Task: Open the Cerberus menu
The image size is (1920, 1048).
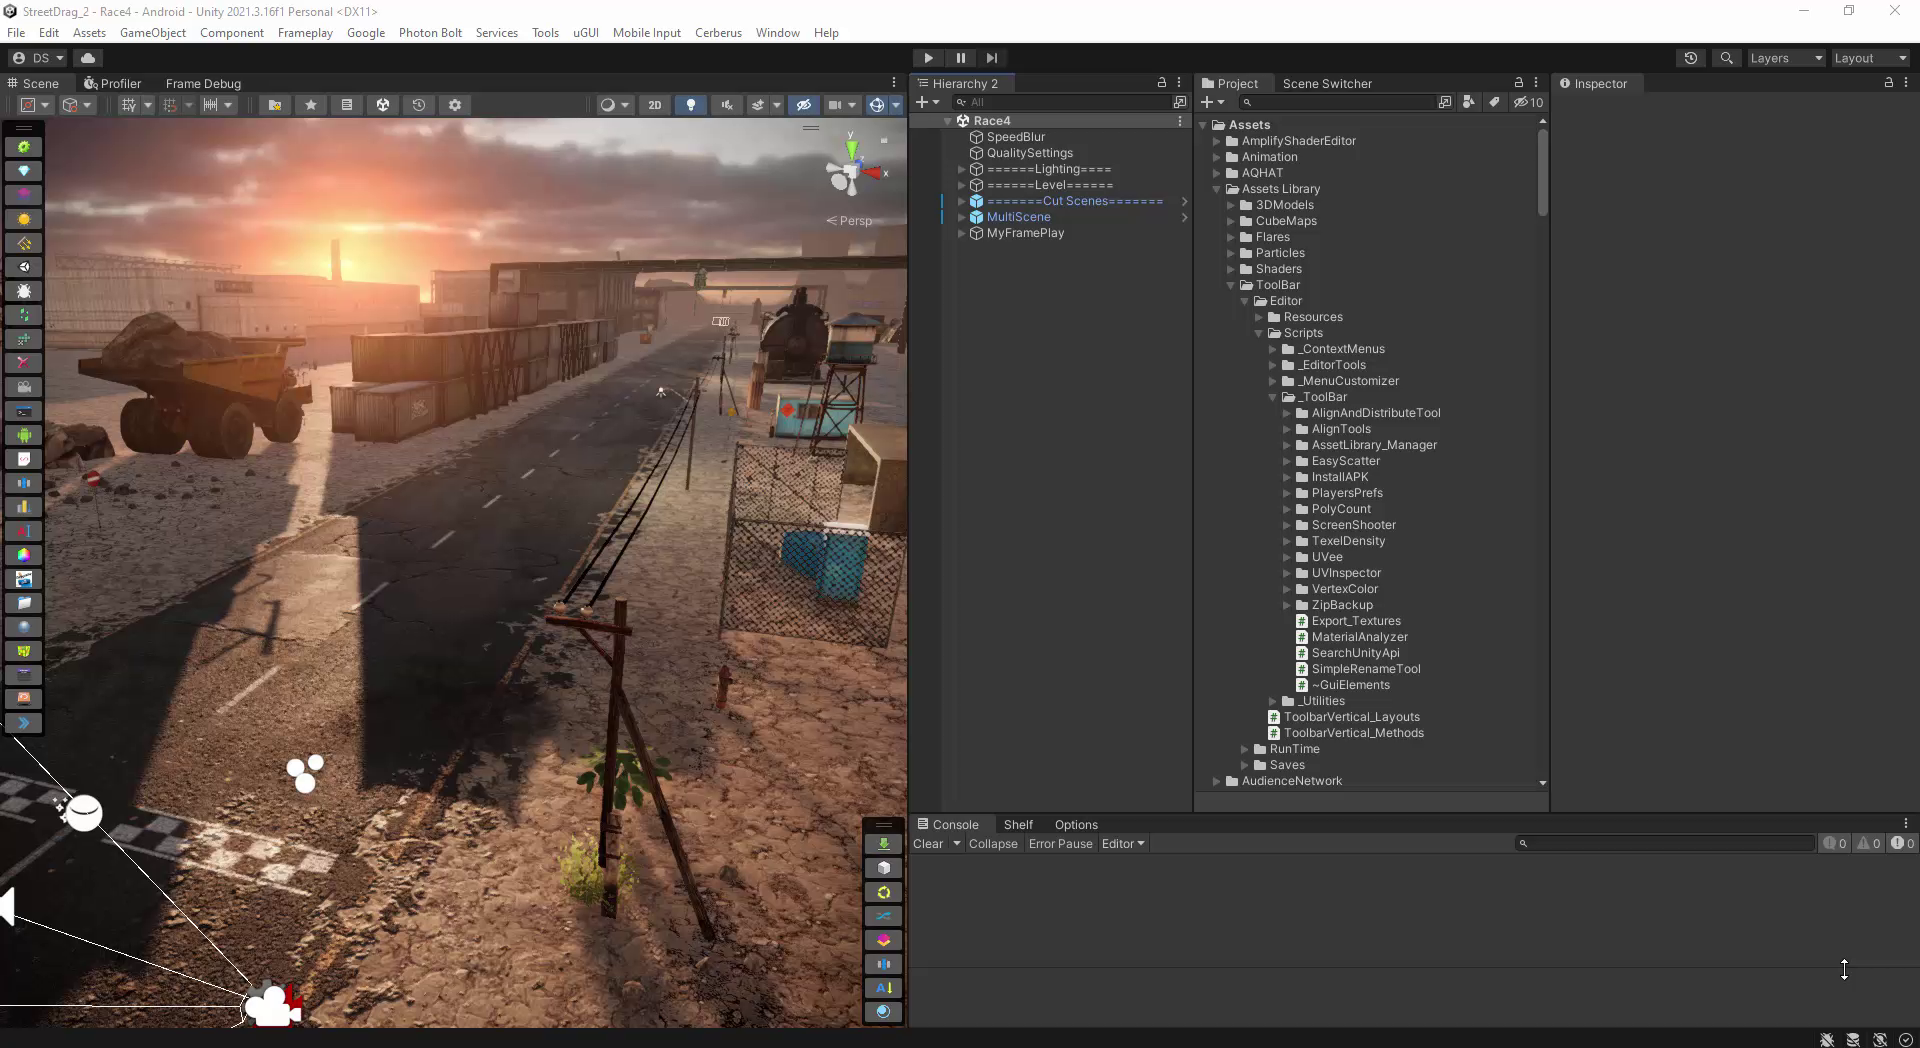Action: click(x=718, y=33)
